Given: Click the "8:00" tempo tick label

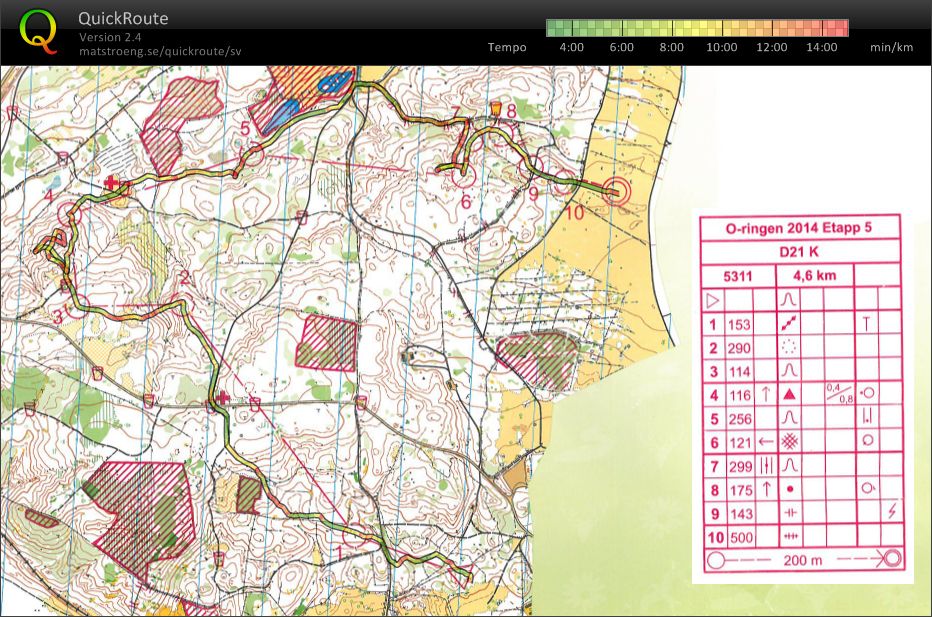Looking at the screenshot, I should [x=671, y=48].
